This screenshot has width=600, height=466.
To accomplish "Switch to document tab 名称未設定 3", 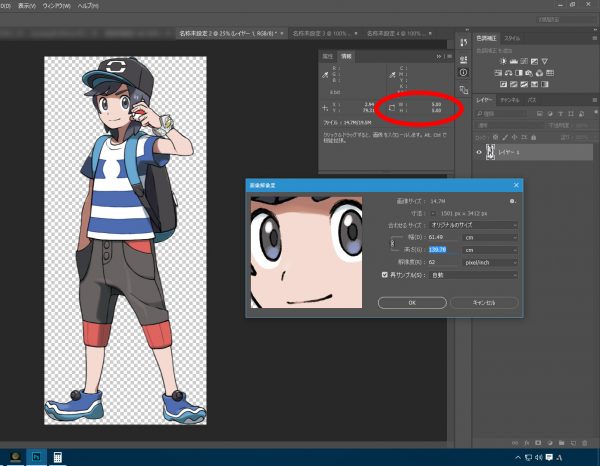I will tap(325, 33).
